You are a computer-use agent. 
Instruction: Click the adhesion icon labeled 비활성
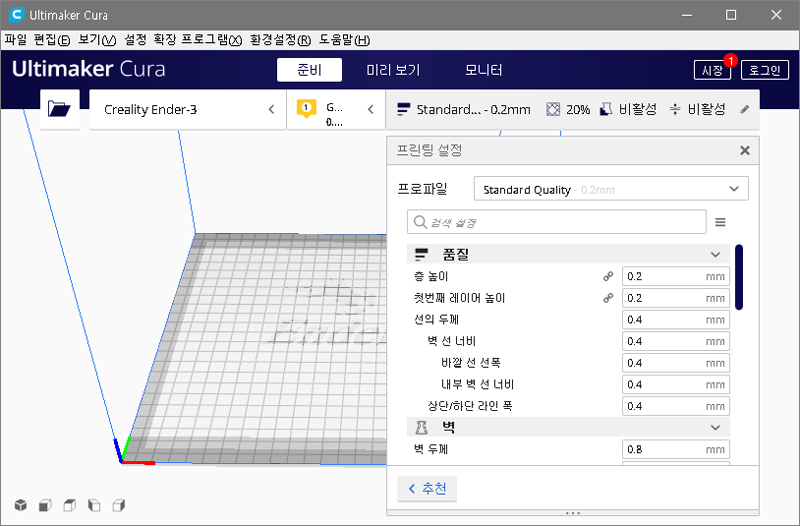pyautogui.click(x=675, y=109)
